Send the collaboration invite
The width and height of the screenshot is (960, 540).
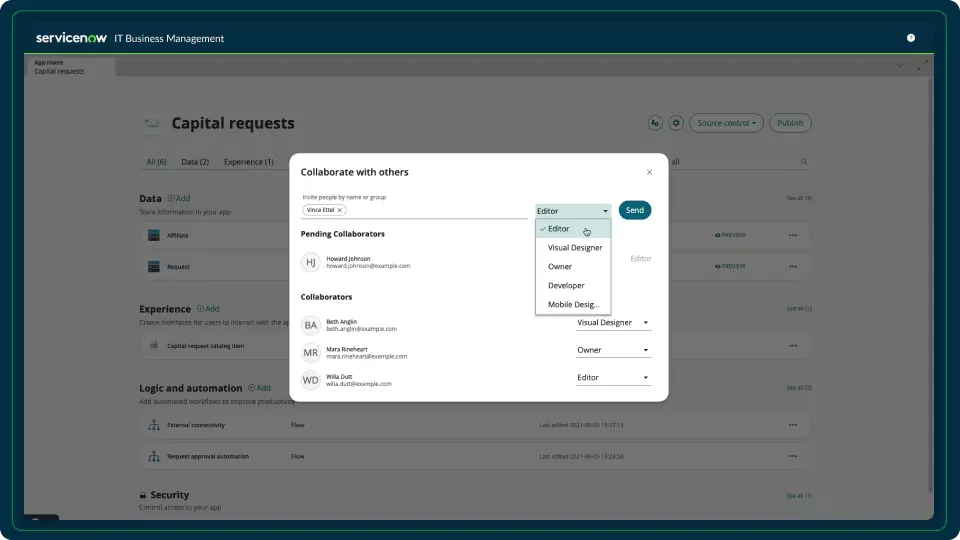click(635, 210)
